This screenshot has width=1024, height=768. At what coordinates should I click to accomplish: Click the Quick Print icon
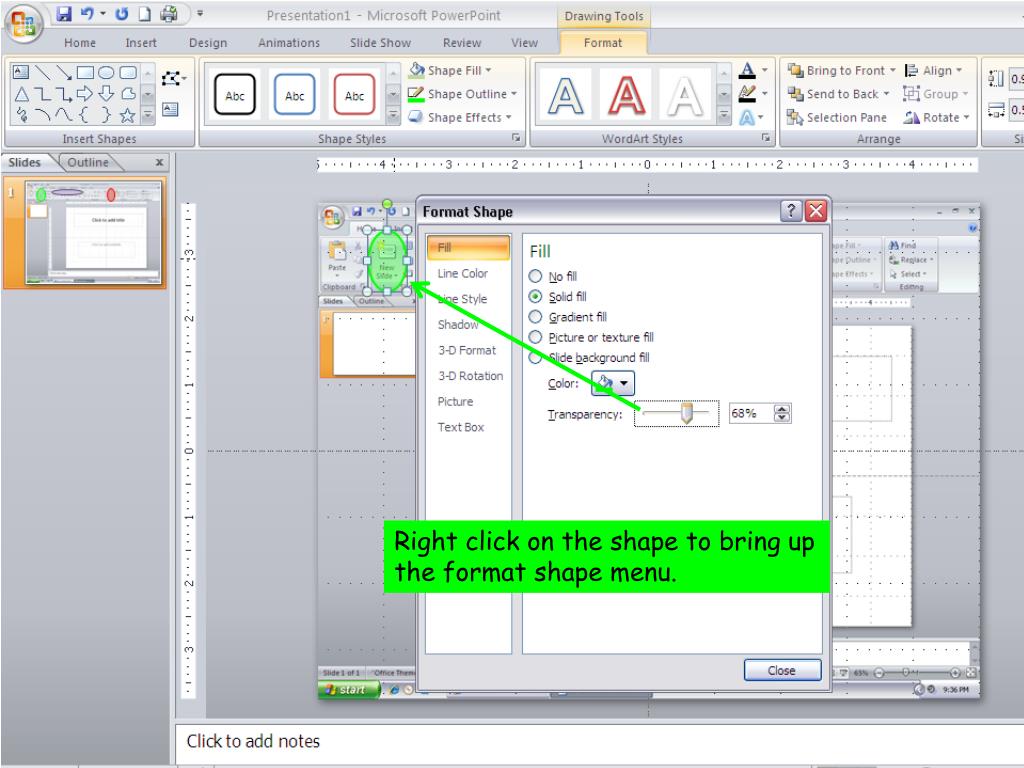tap(168, 14)
